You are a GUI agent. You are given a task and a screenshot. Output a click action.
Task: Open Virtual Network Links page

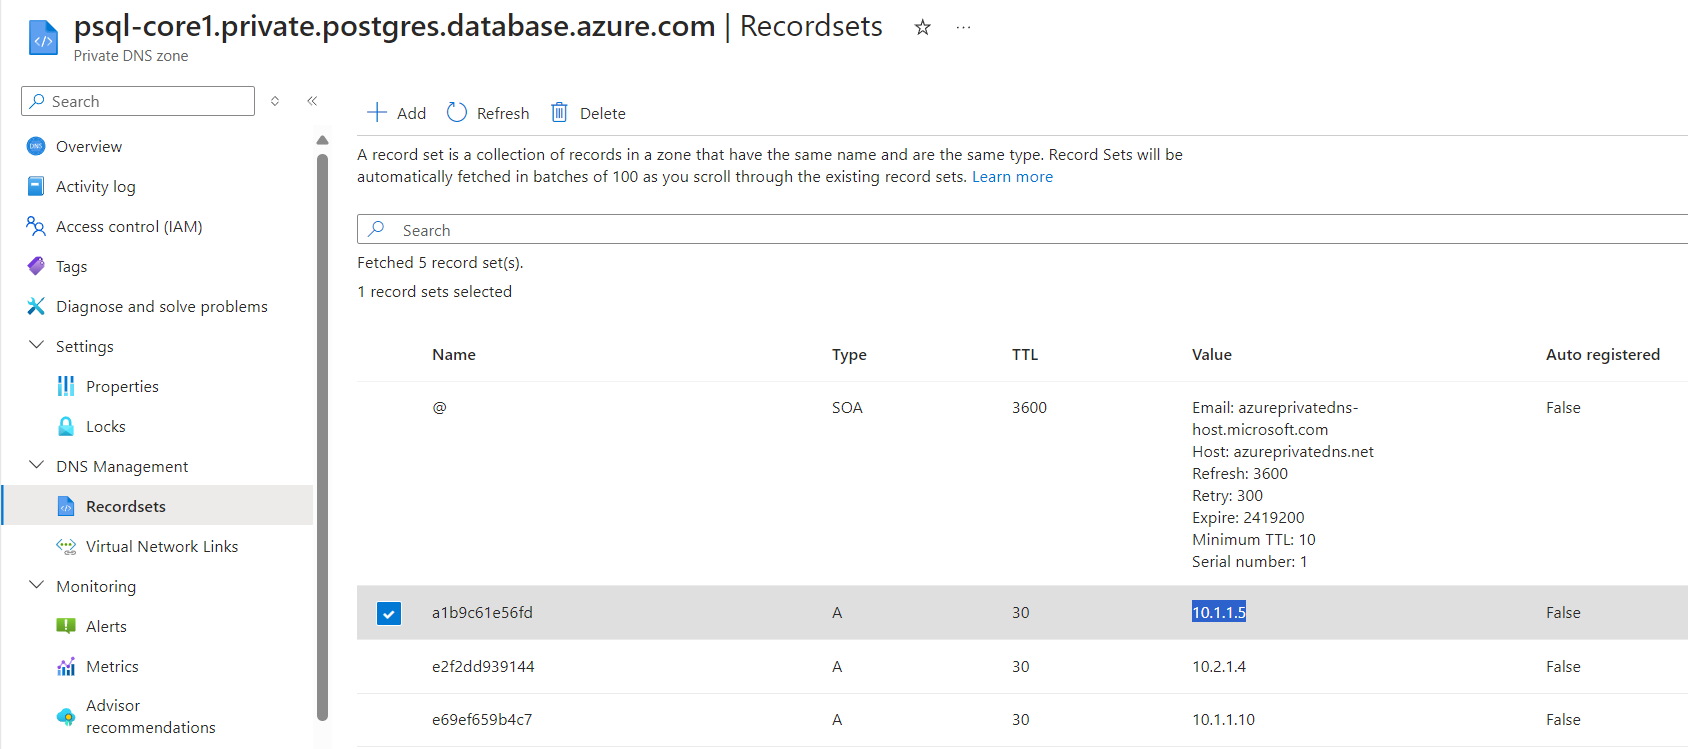(162, 546)
